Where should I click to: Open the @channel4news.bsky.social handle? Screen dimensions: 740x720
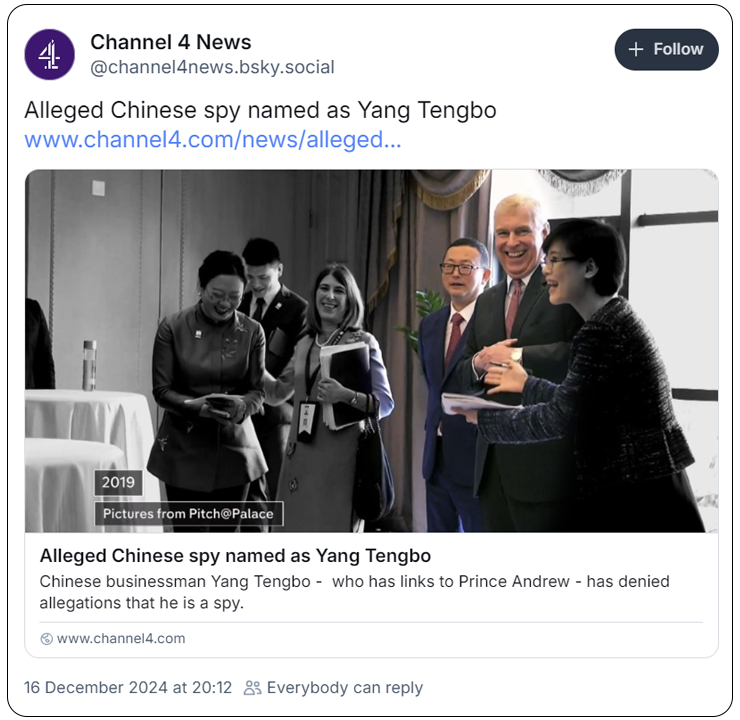pos(212,67)
